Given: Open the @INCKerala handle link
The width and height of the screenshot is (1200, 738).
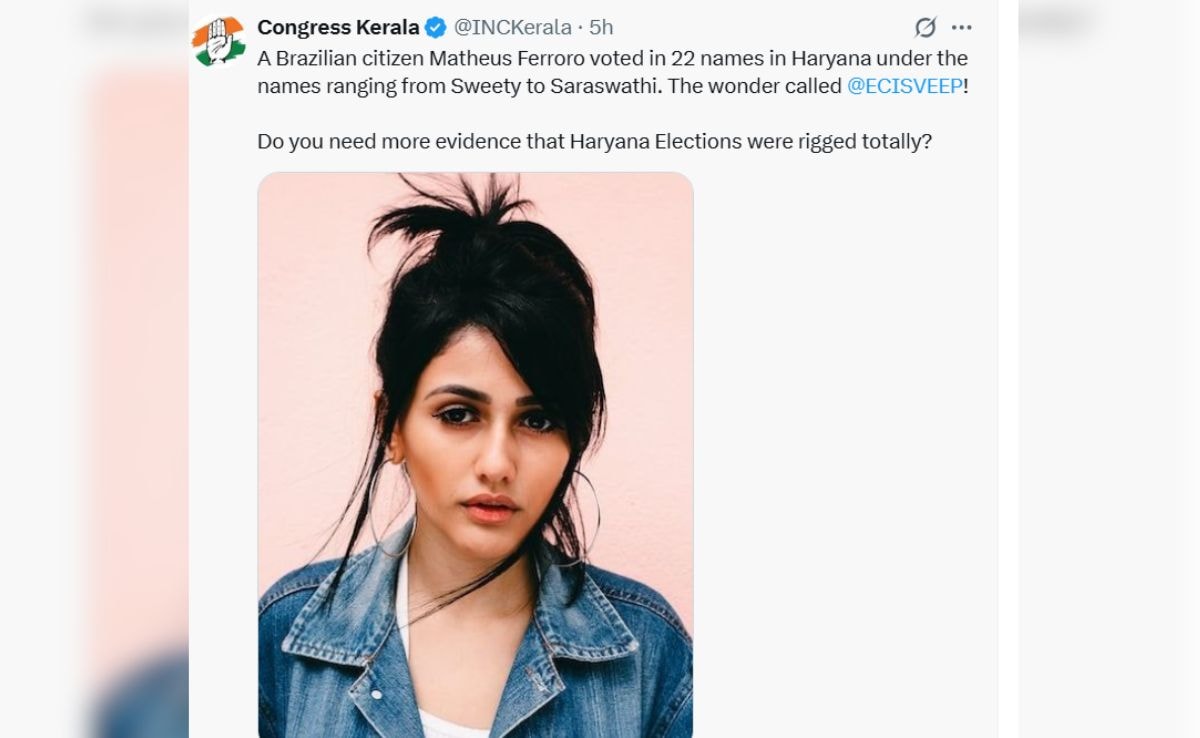Looking at the screenshot, I should tap(513, 27).
